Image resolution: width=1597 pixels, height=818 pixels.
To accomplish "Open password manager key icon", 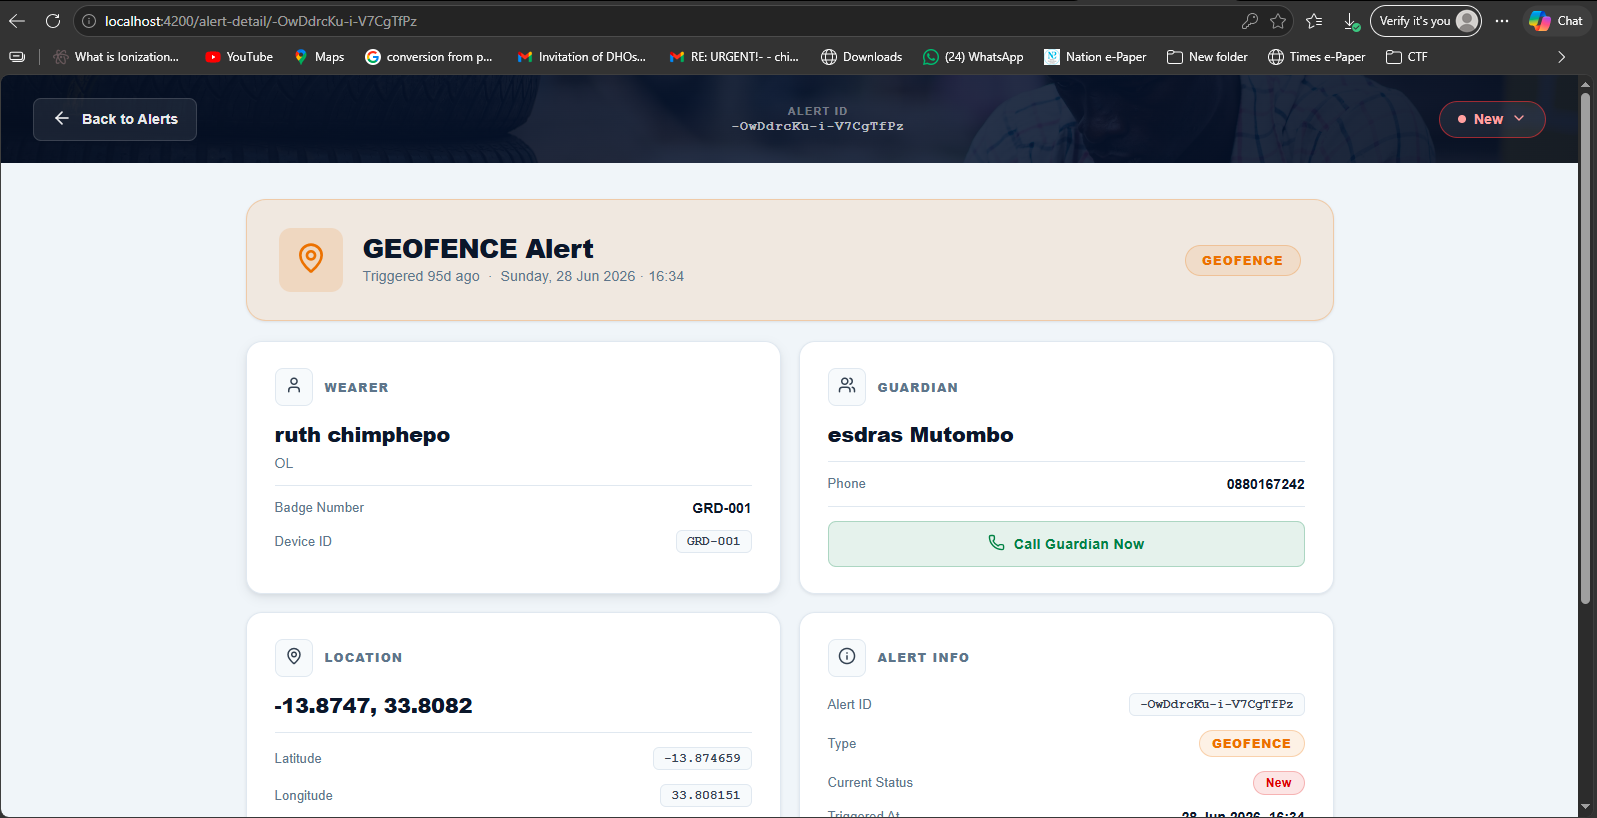I will tap(1249, 21).
